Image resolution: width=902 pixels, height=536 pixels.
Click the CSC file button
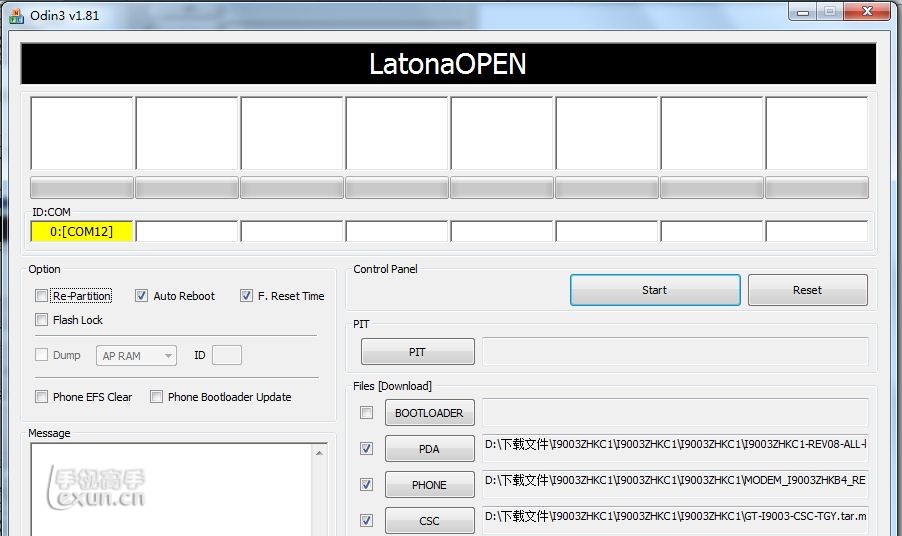click(x=430, y=520)
